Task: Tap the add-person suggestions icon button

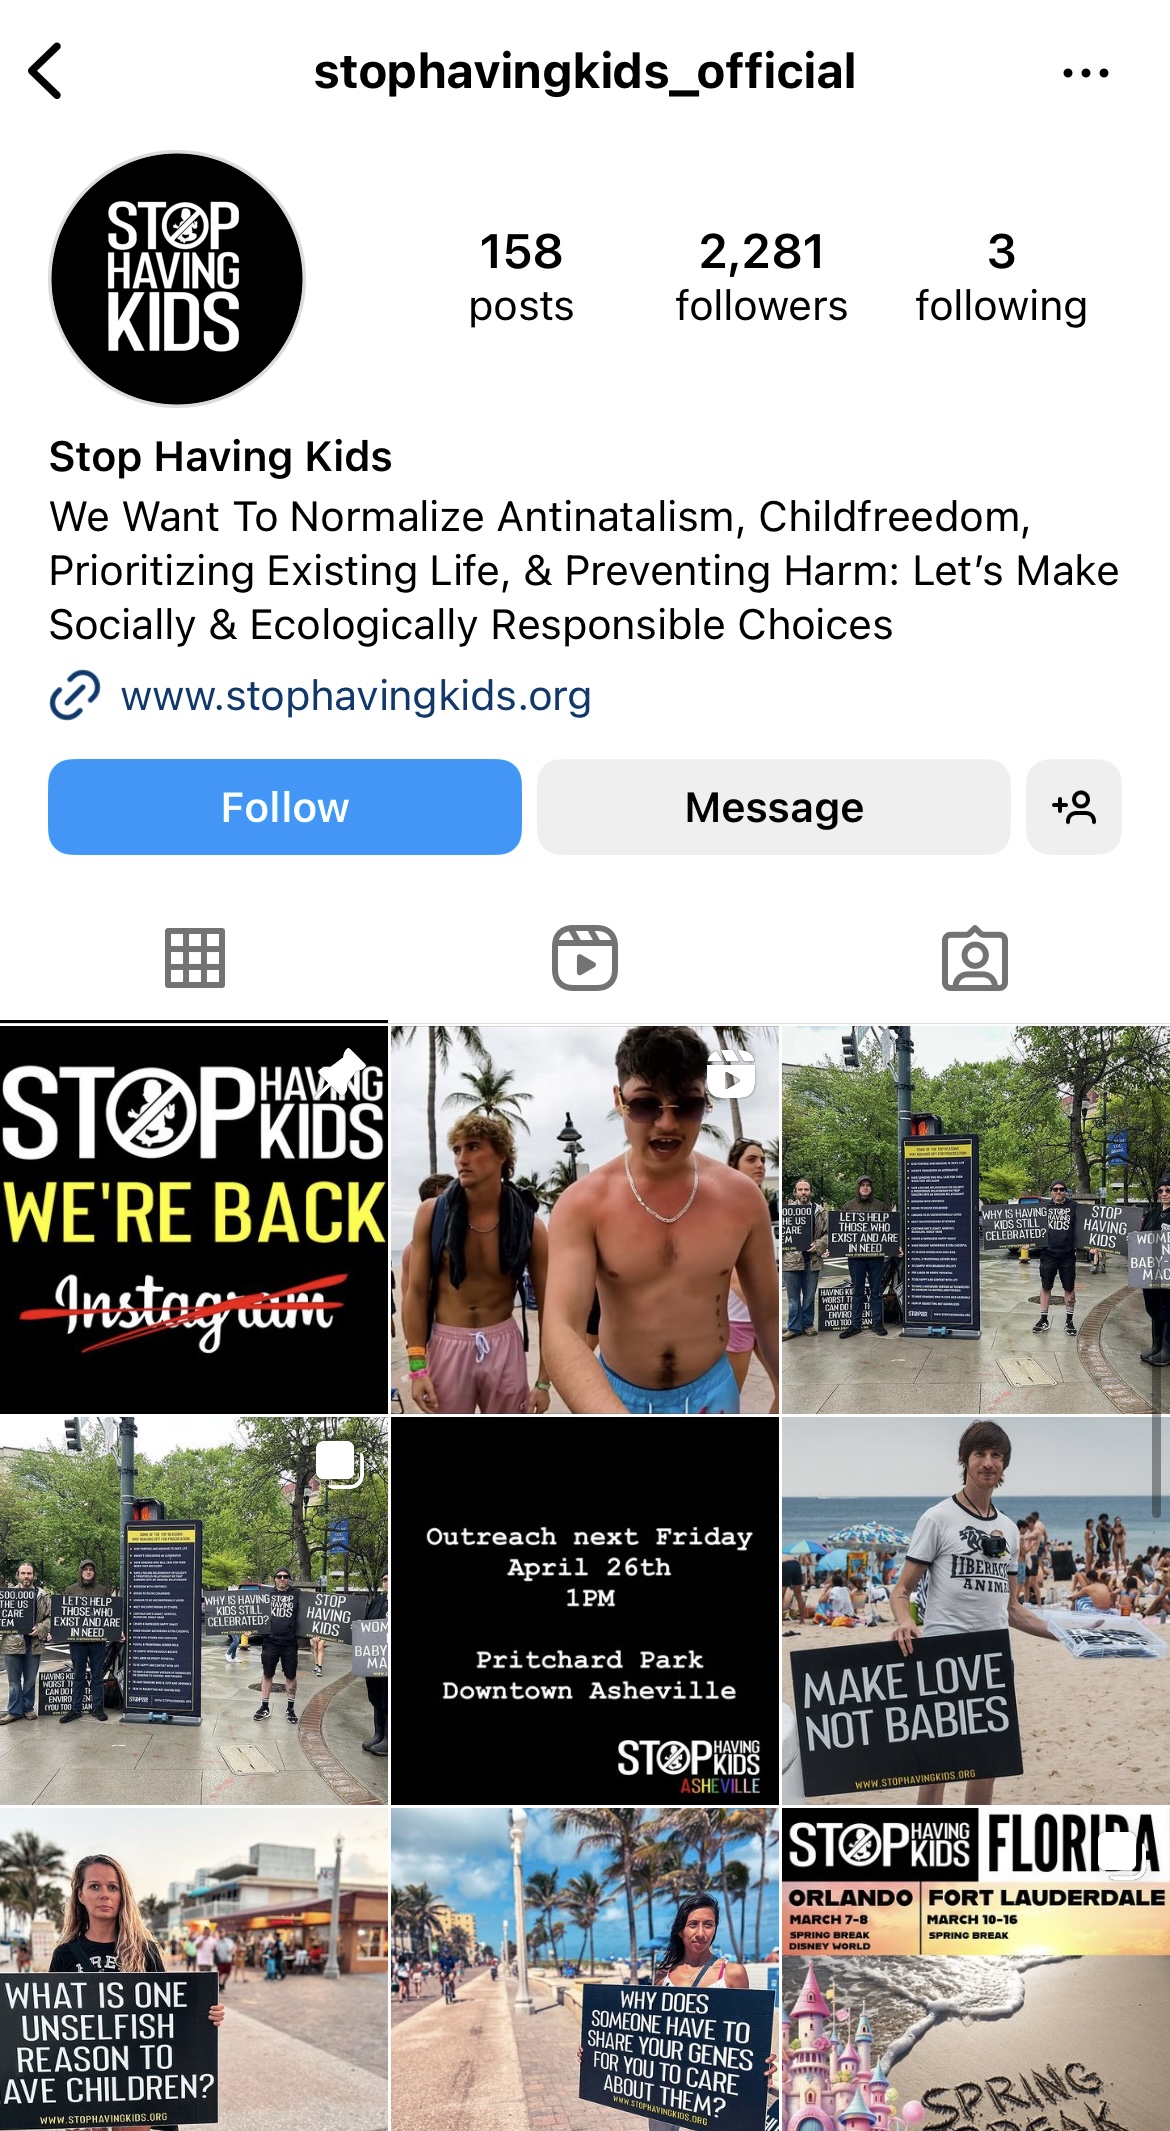Action: (1074, 807)
